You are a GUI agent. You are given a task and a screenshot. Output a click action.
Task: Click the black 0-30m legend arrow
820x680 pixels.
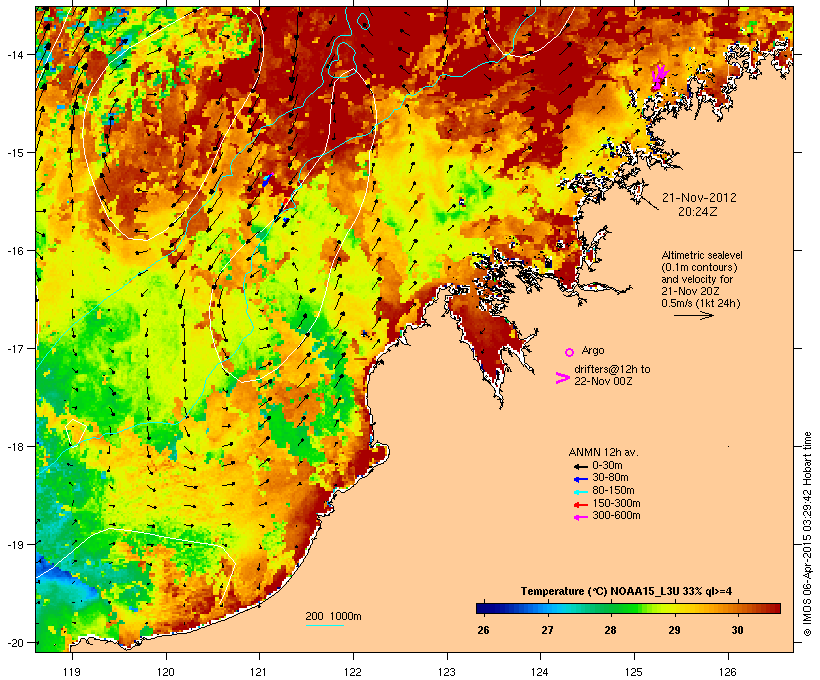click(580, 466)
